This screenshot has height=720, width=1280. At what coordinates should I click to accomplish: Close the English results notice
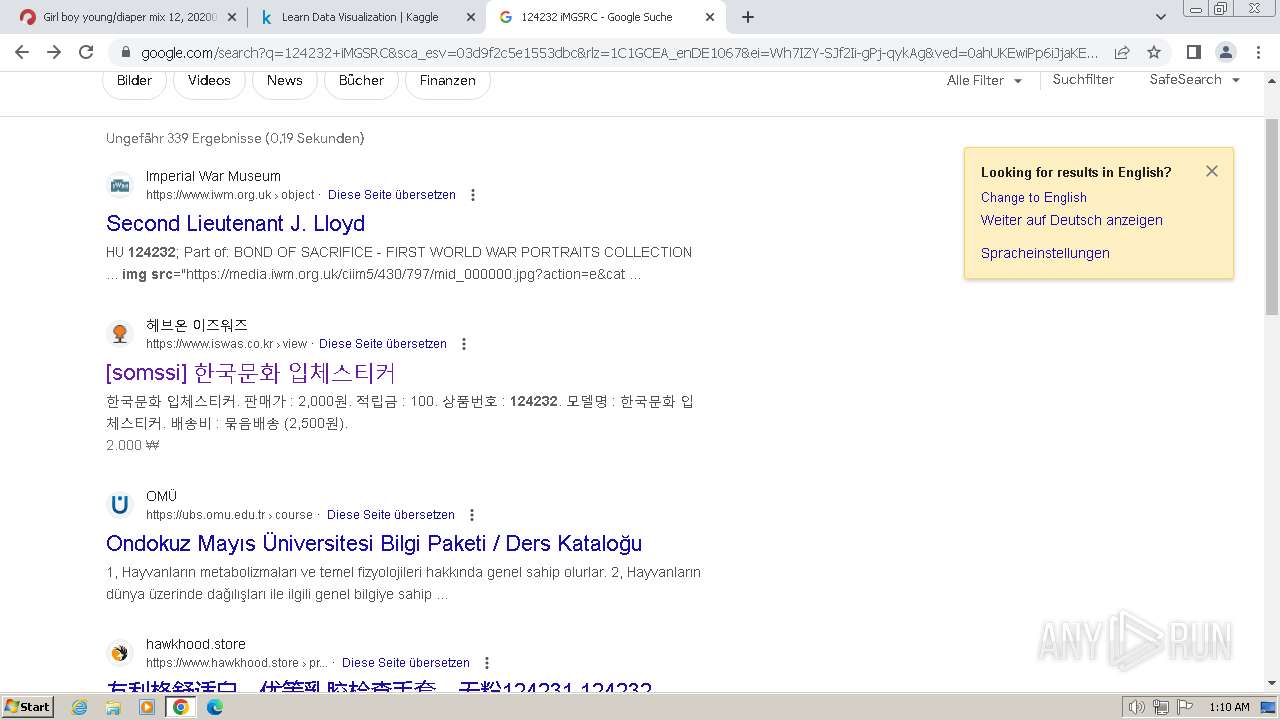tap(1211, 171)
